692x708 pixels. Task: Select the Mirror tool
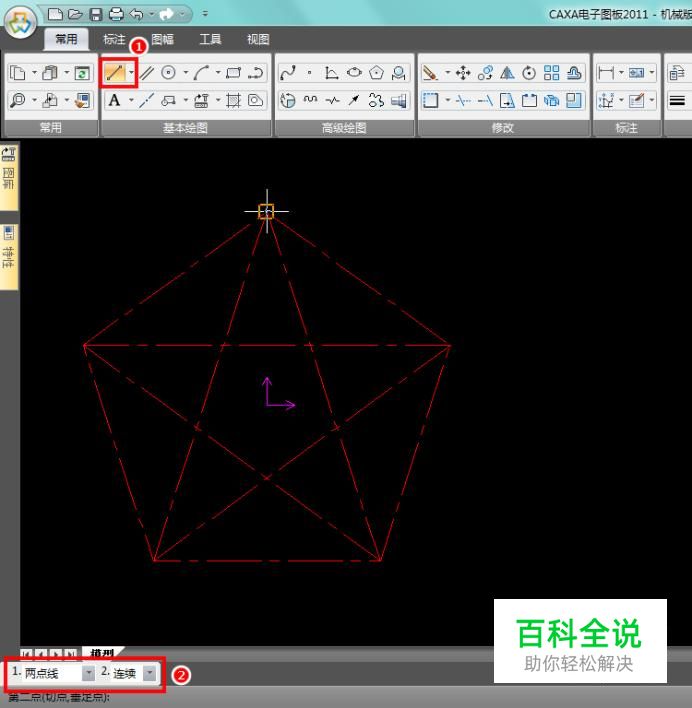[x=505, y=73]
